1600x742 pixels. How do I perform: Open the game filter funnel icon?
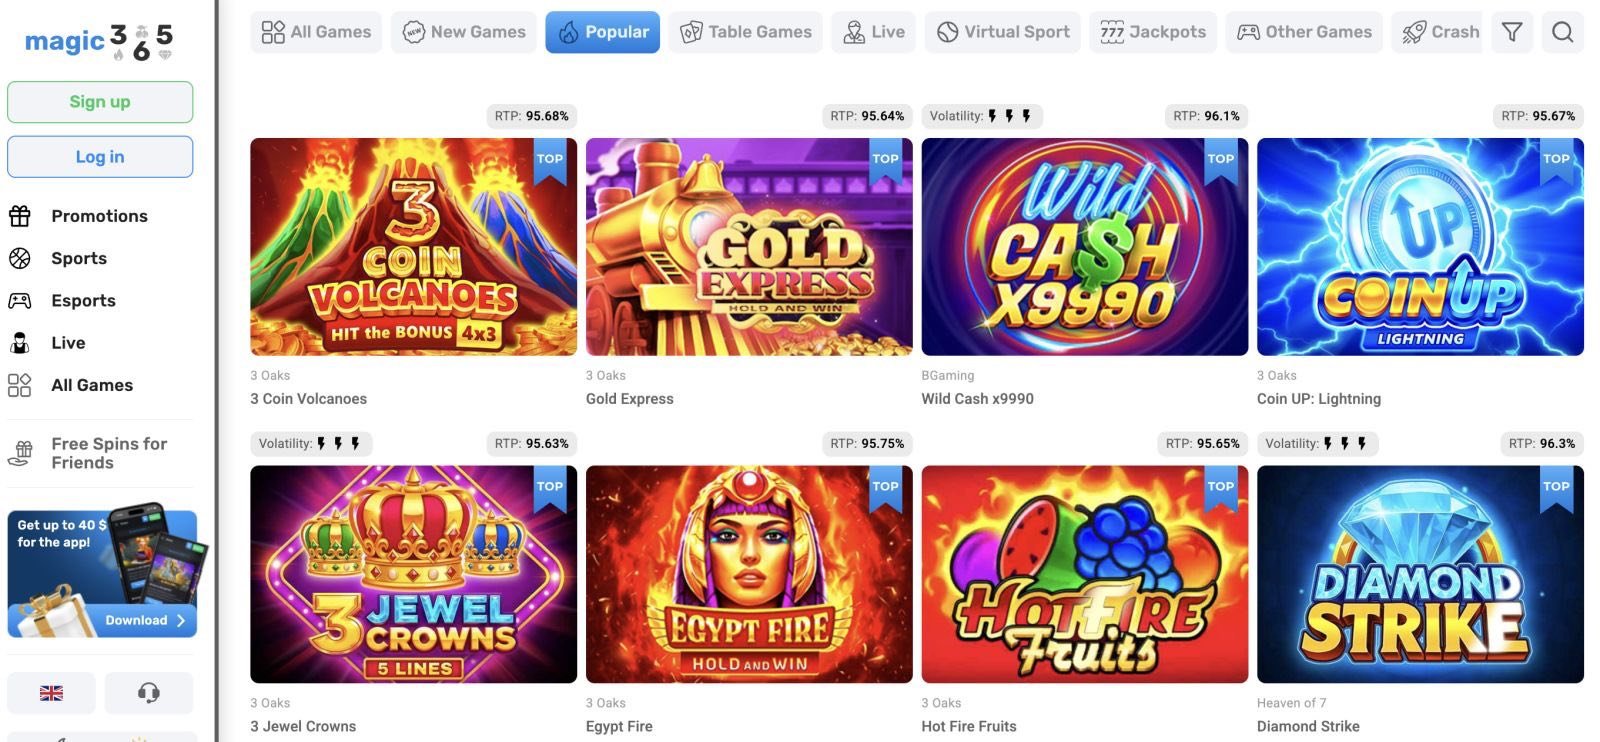(1512, 32)
